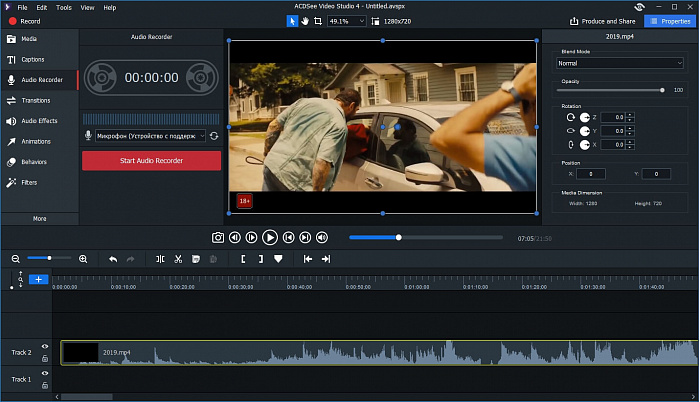Split the clip at playhead
The height and width of the screenshot is (402, 700).
[160, 259]
